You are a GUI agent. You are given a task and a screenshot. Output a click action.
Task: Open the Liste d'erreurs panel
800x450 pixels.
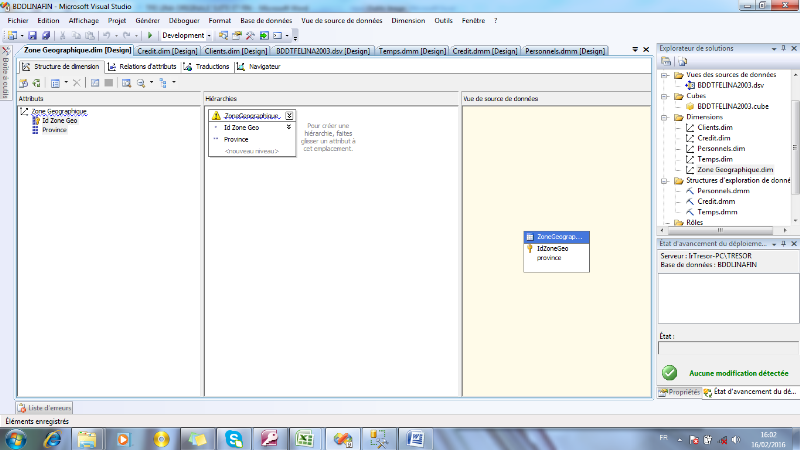(45, 407)
